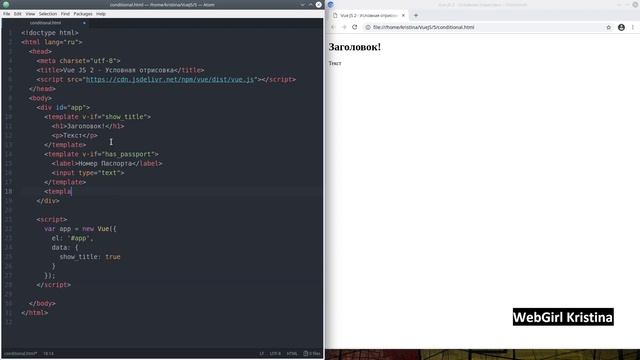Click the browser forward arrow

(x=344, y=27)
